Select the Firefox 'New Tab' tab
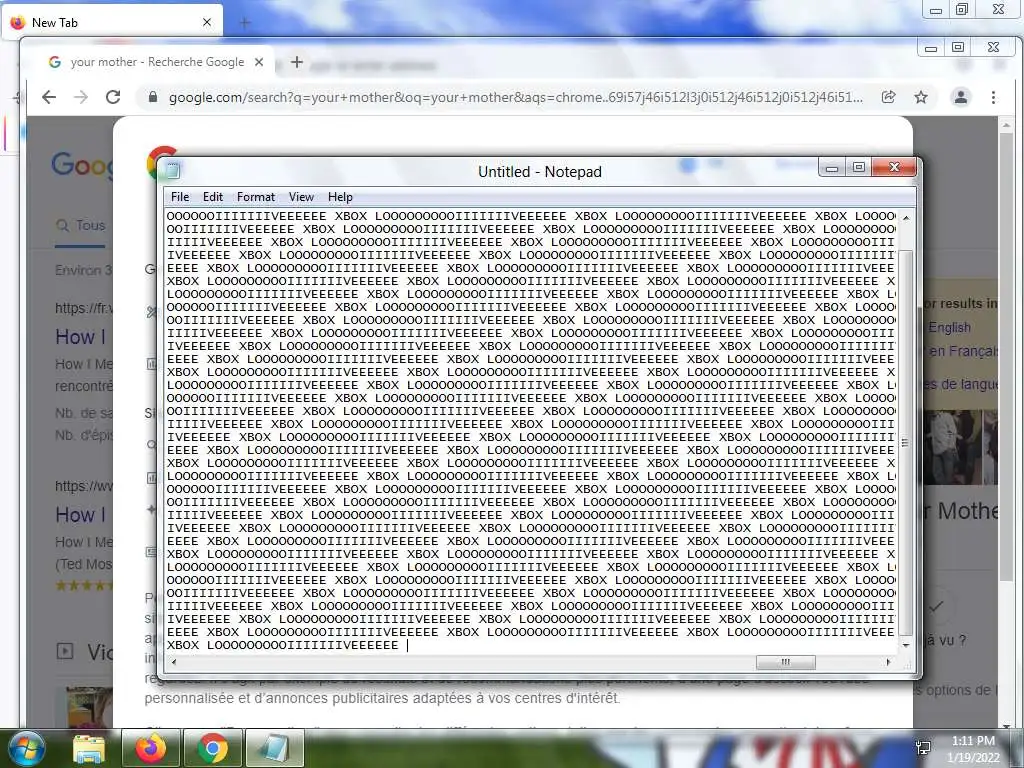Image resolution: width=1024 pixels, height=768 pixels. coord(111,22)
